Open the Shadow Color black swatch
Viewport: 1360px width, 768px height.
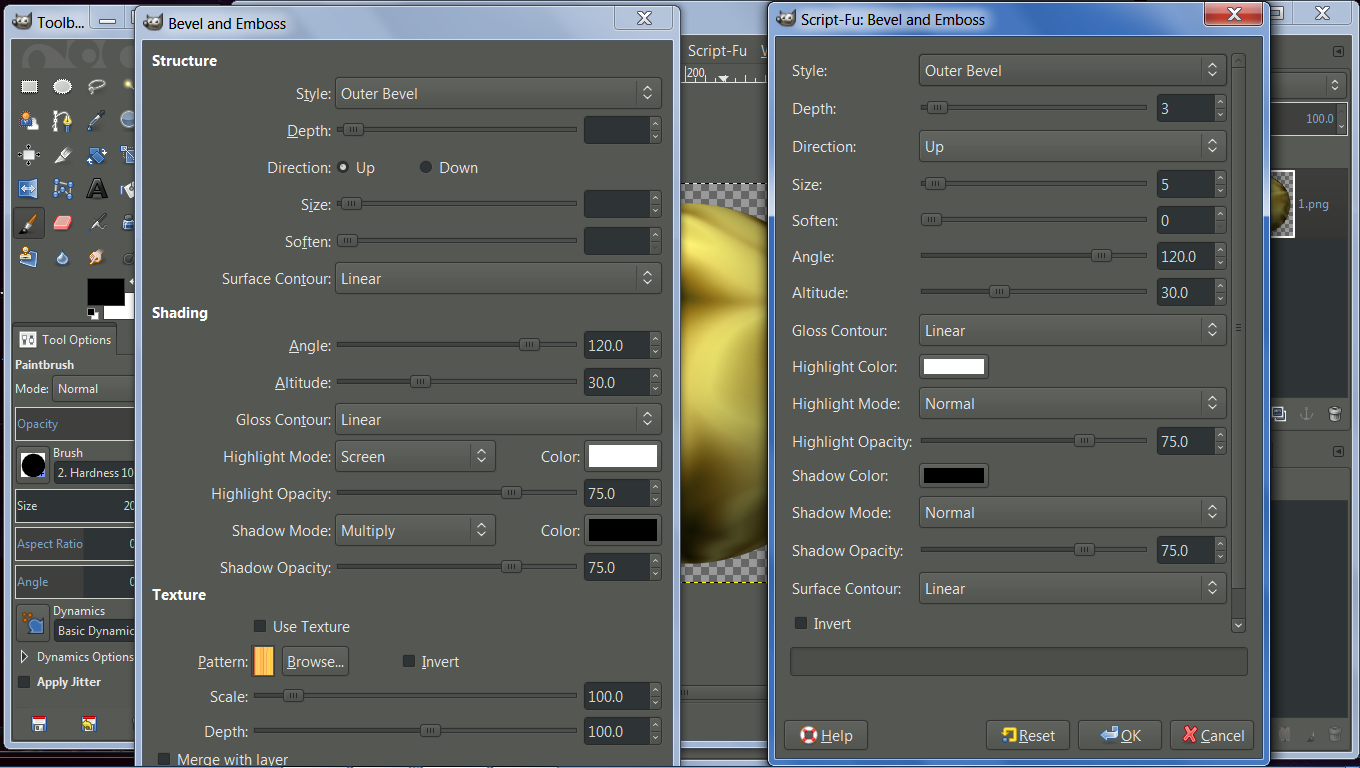[954, 476]
